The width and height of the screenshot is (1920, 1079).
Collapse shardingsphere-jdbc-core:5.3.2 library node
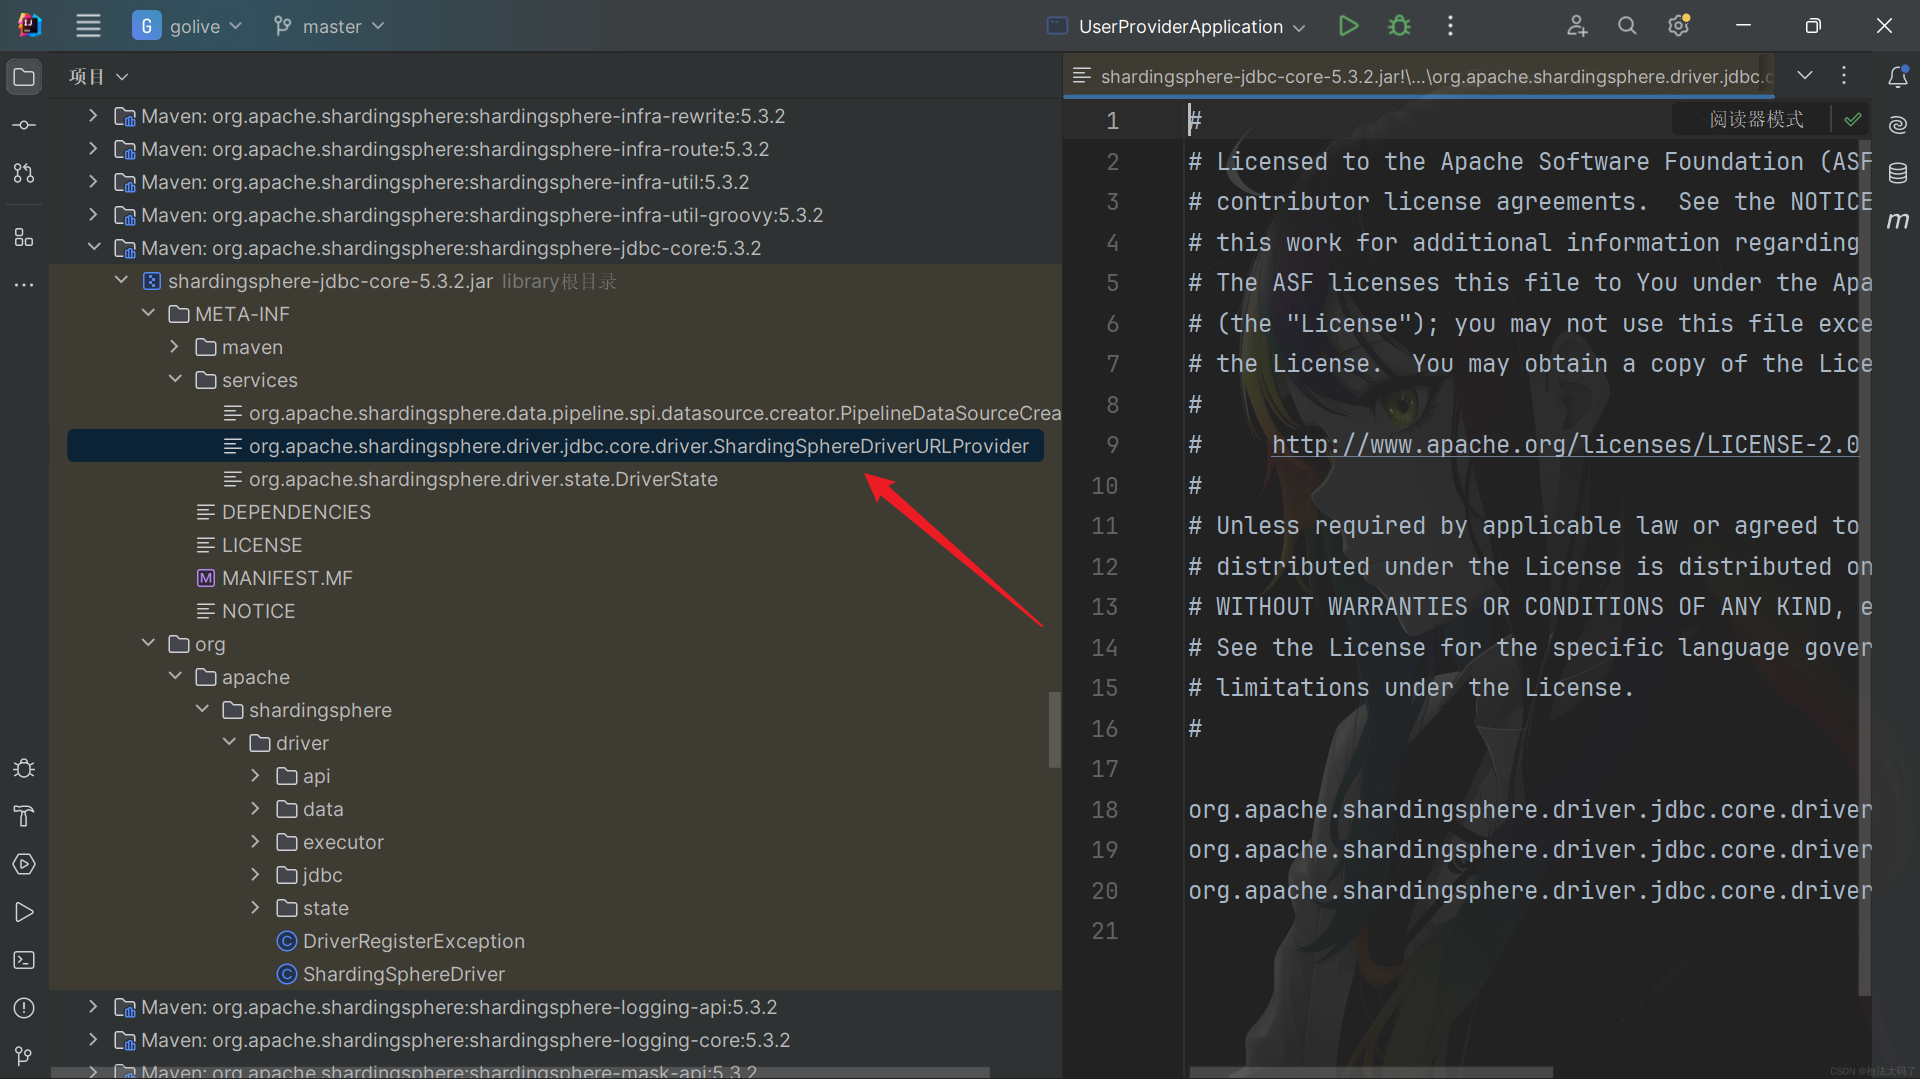93,248
